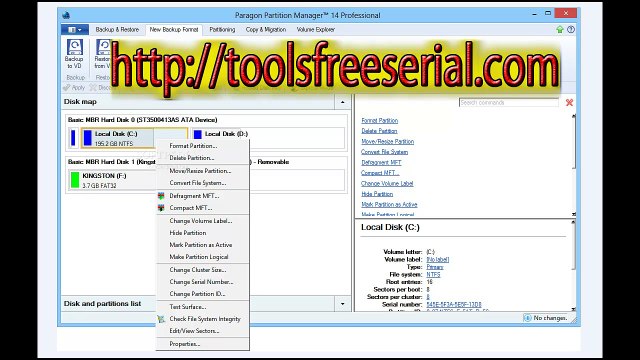Collapse the Disk map panel arrow
640x360 pixels.
click(x=342, y=102)
